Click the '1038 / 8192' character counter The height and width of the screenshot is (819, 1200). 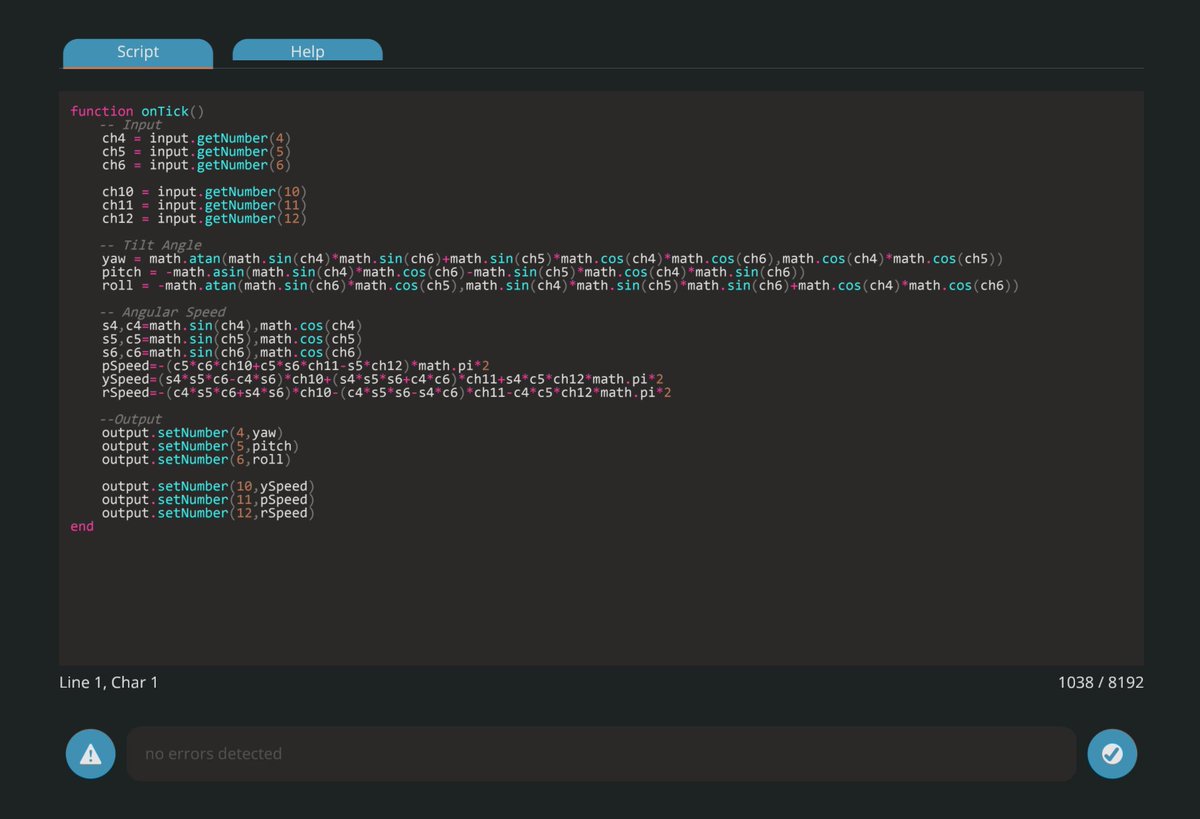click(x=1101, y=682)
